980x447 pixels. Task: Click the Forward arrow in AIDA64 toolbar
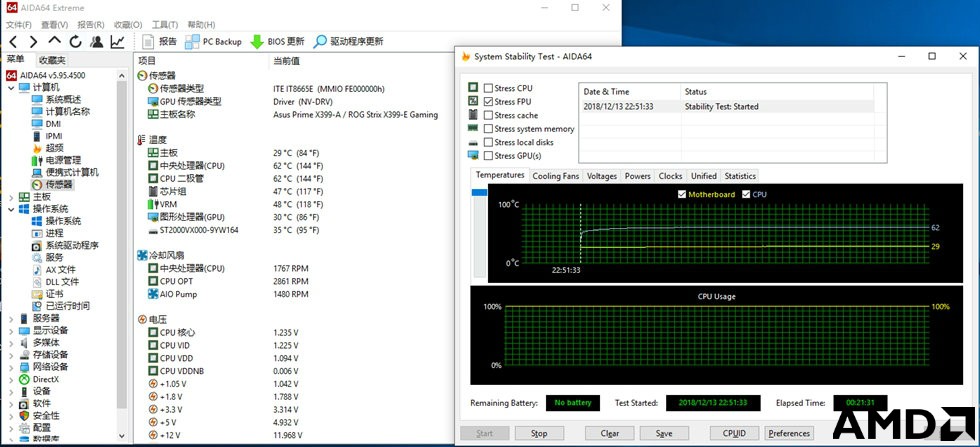point(34,42)
